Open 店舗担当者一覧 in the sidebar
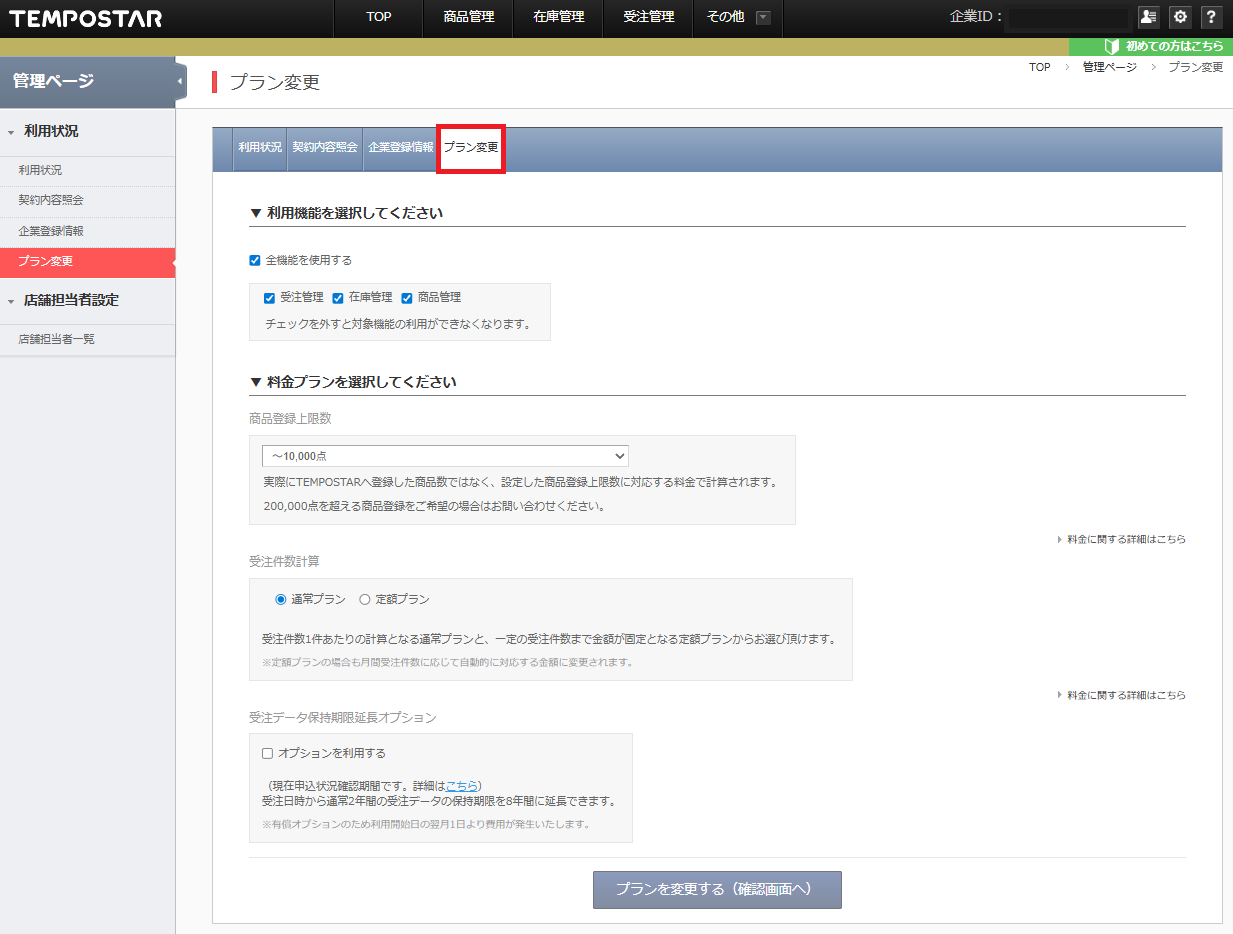The height and width of the screenshot is (934, 1233). click(87, 339)
